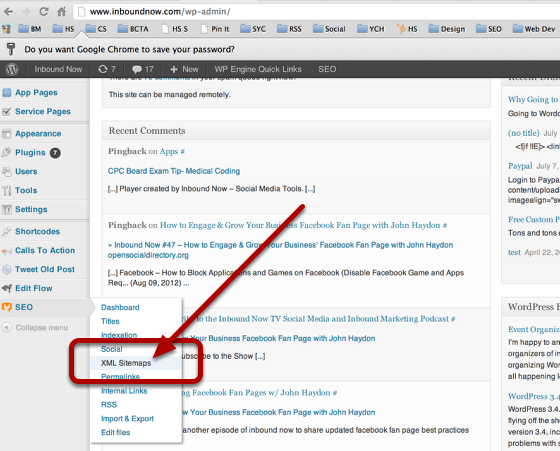The width and height of the screenshot is (560, 451).
Task: Open Users menu in sidebar
Action: [26, 171]
